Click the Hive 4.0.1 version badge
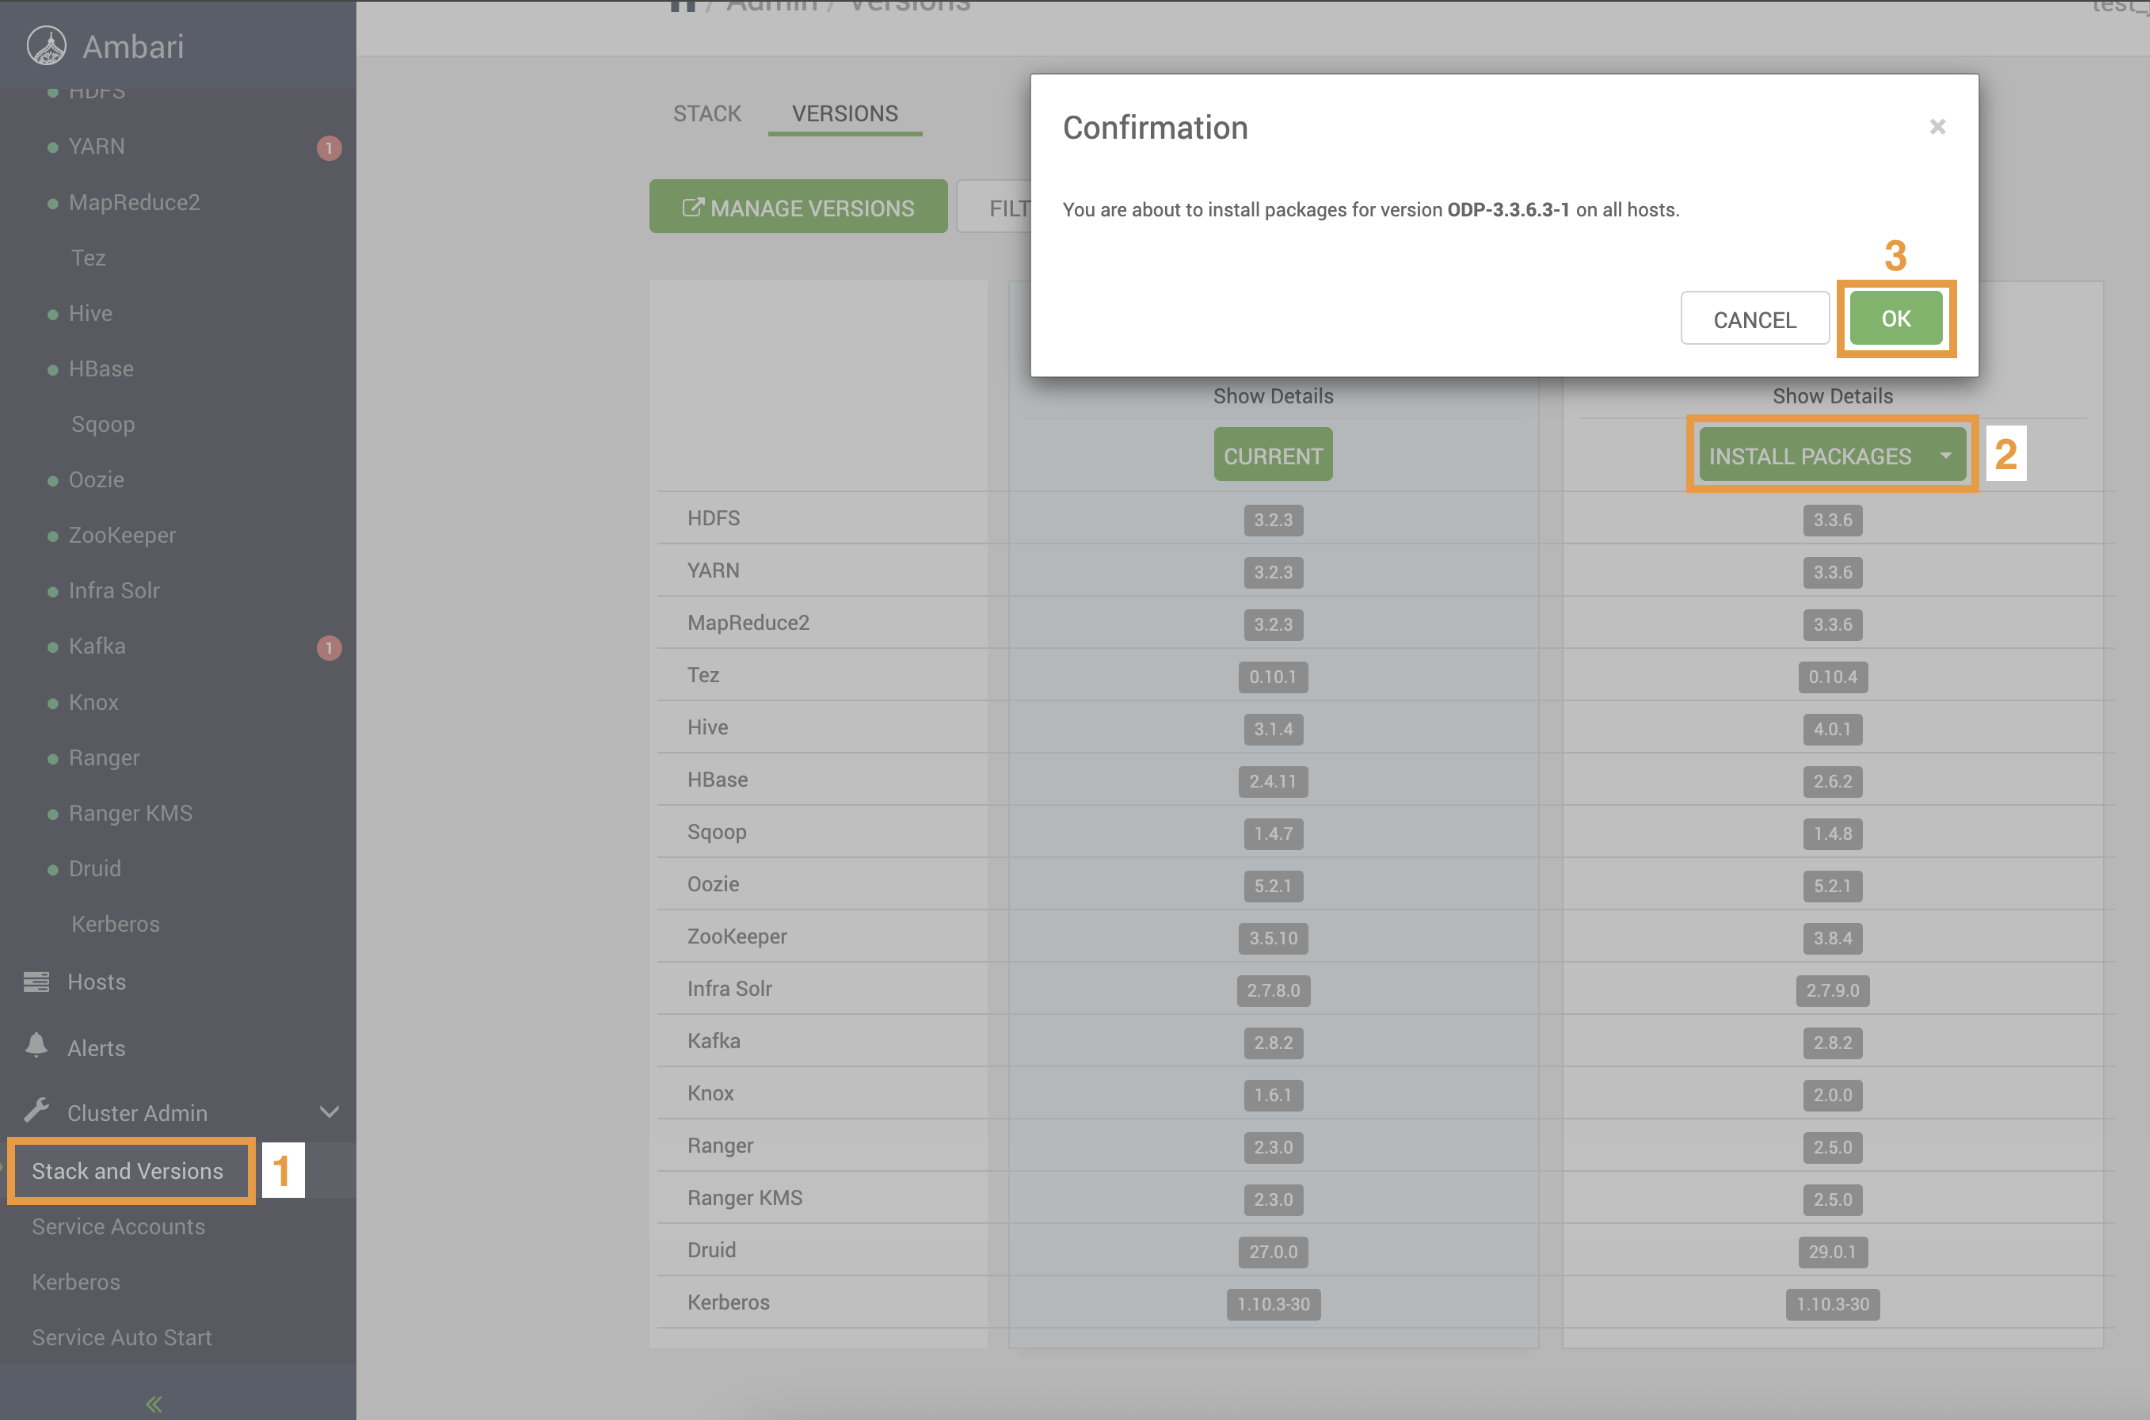Screen dimensions: 2150x1420 (1832, 729)
